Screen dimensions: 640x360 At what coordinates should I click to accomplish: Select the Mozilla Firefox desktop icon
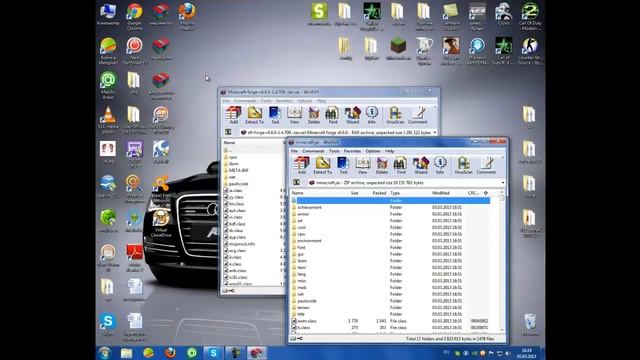187,17
